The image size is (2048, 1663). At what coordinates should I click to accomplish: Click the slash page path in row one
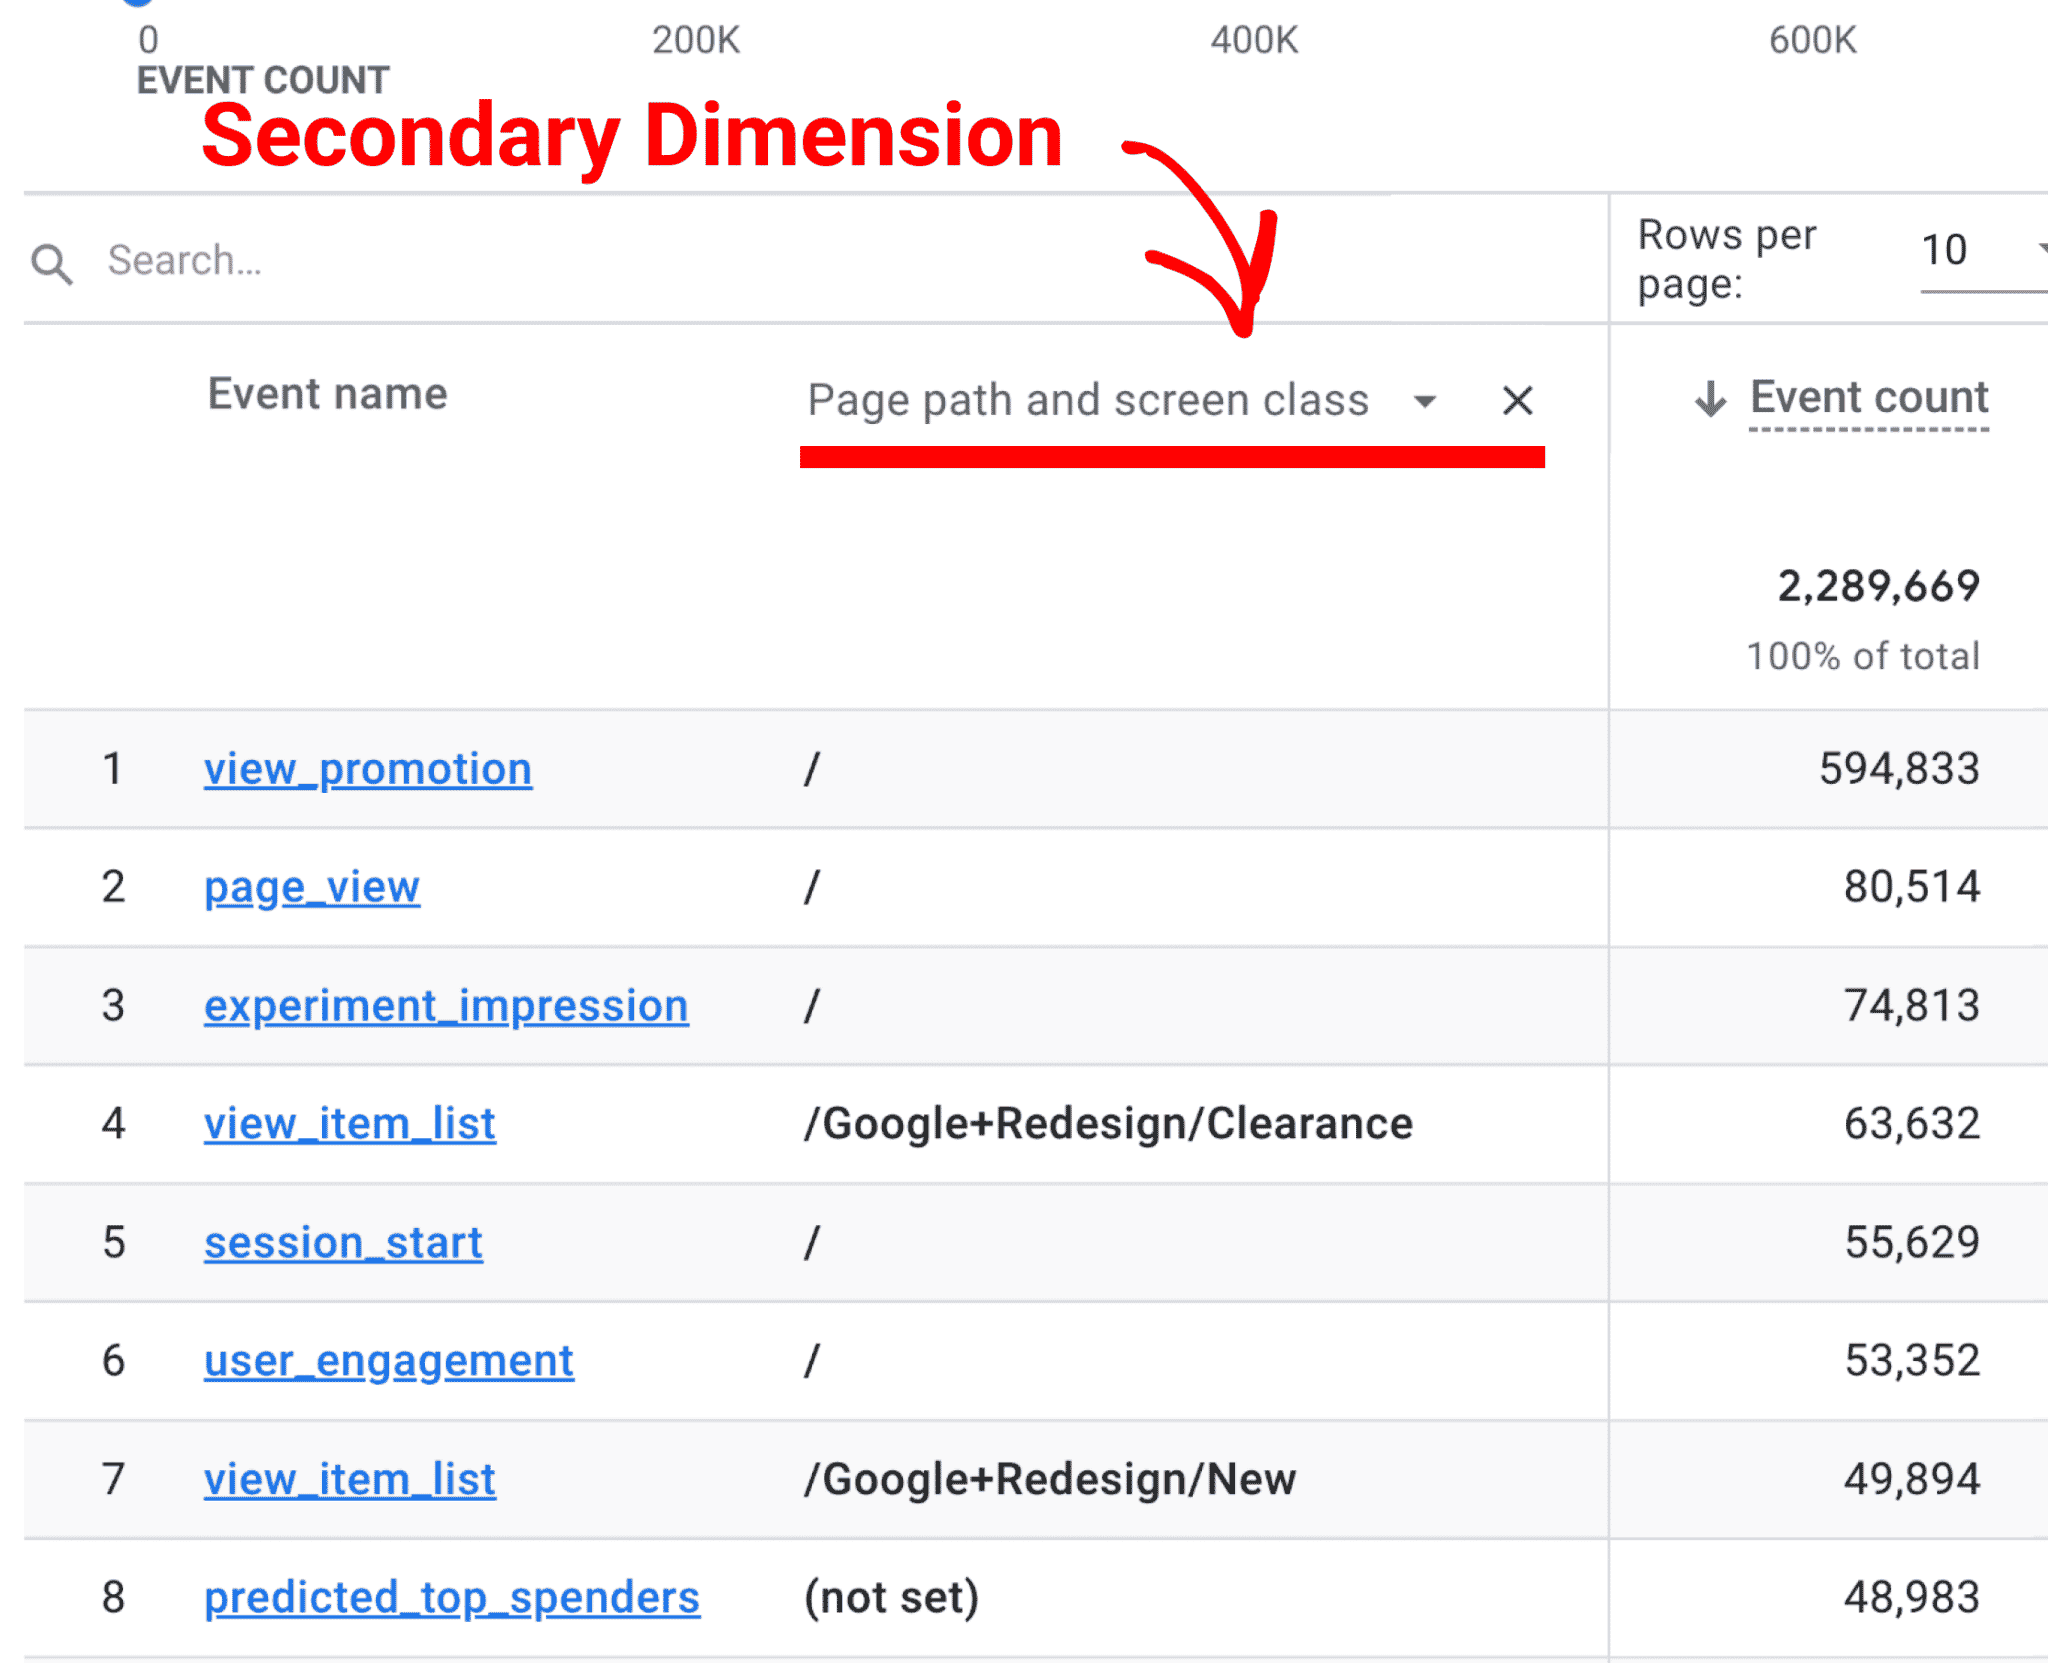click(x=812, y=769)
